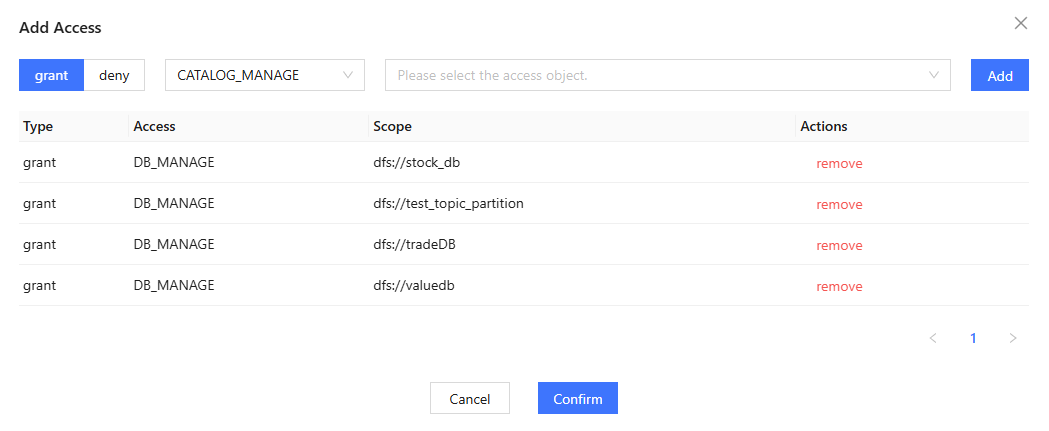Click the access object dropdown arrow
Viewport: 1049px width, 431px height.
(935, 75)
